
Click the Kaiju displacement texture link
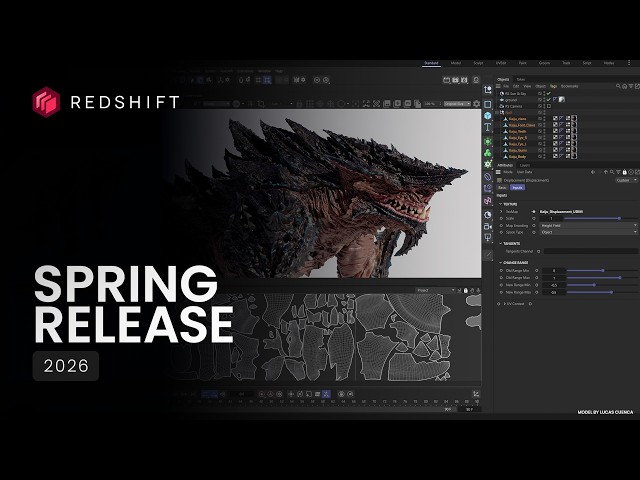click(x=561, y=211)
